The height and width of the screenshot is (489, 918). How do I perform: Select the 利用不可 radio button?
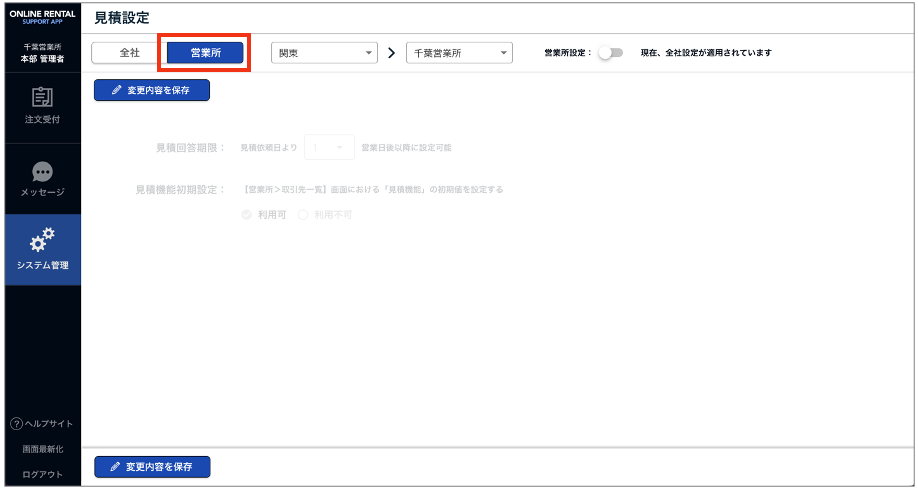[304, 215]
